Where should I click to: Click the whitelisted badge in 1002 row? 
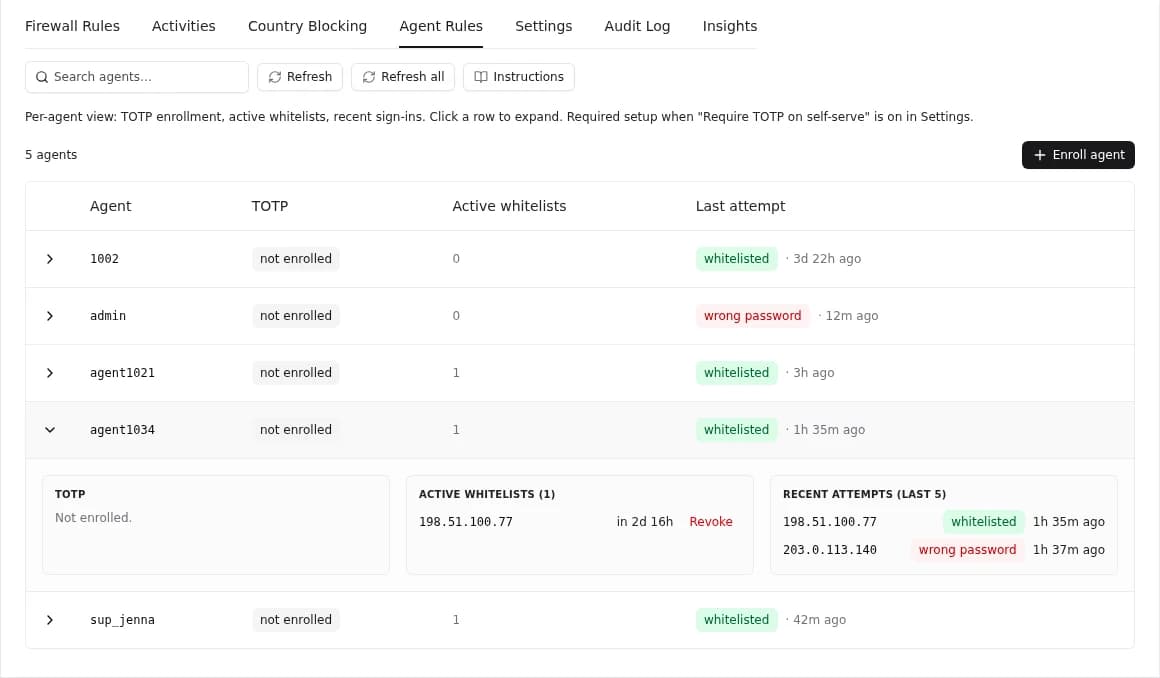[736, 259]
